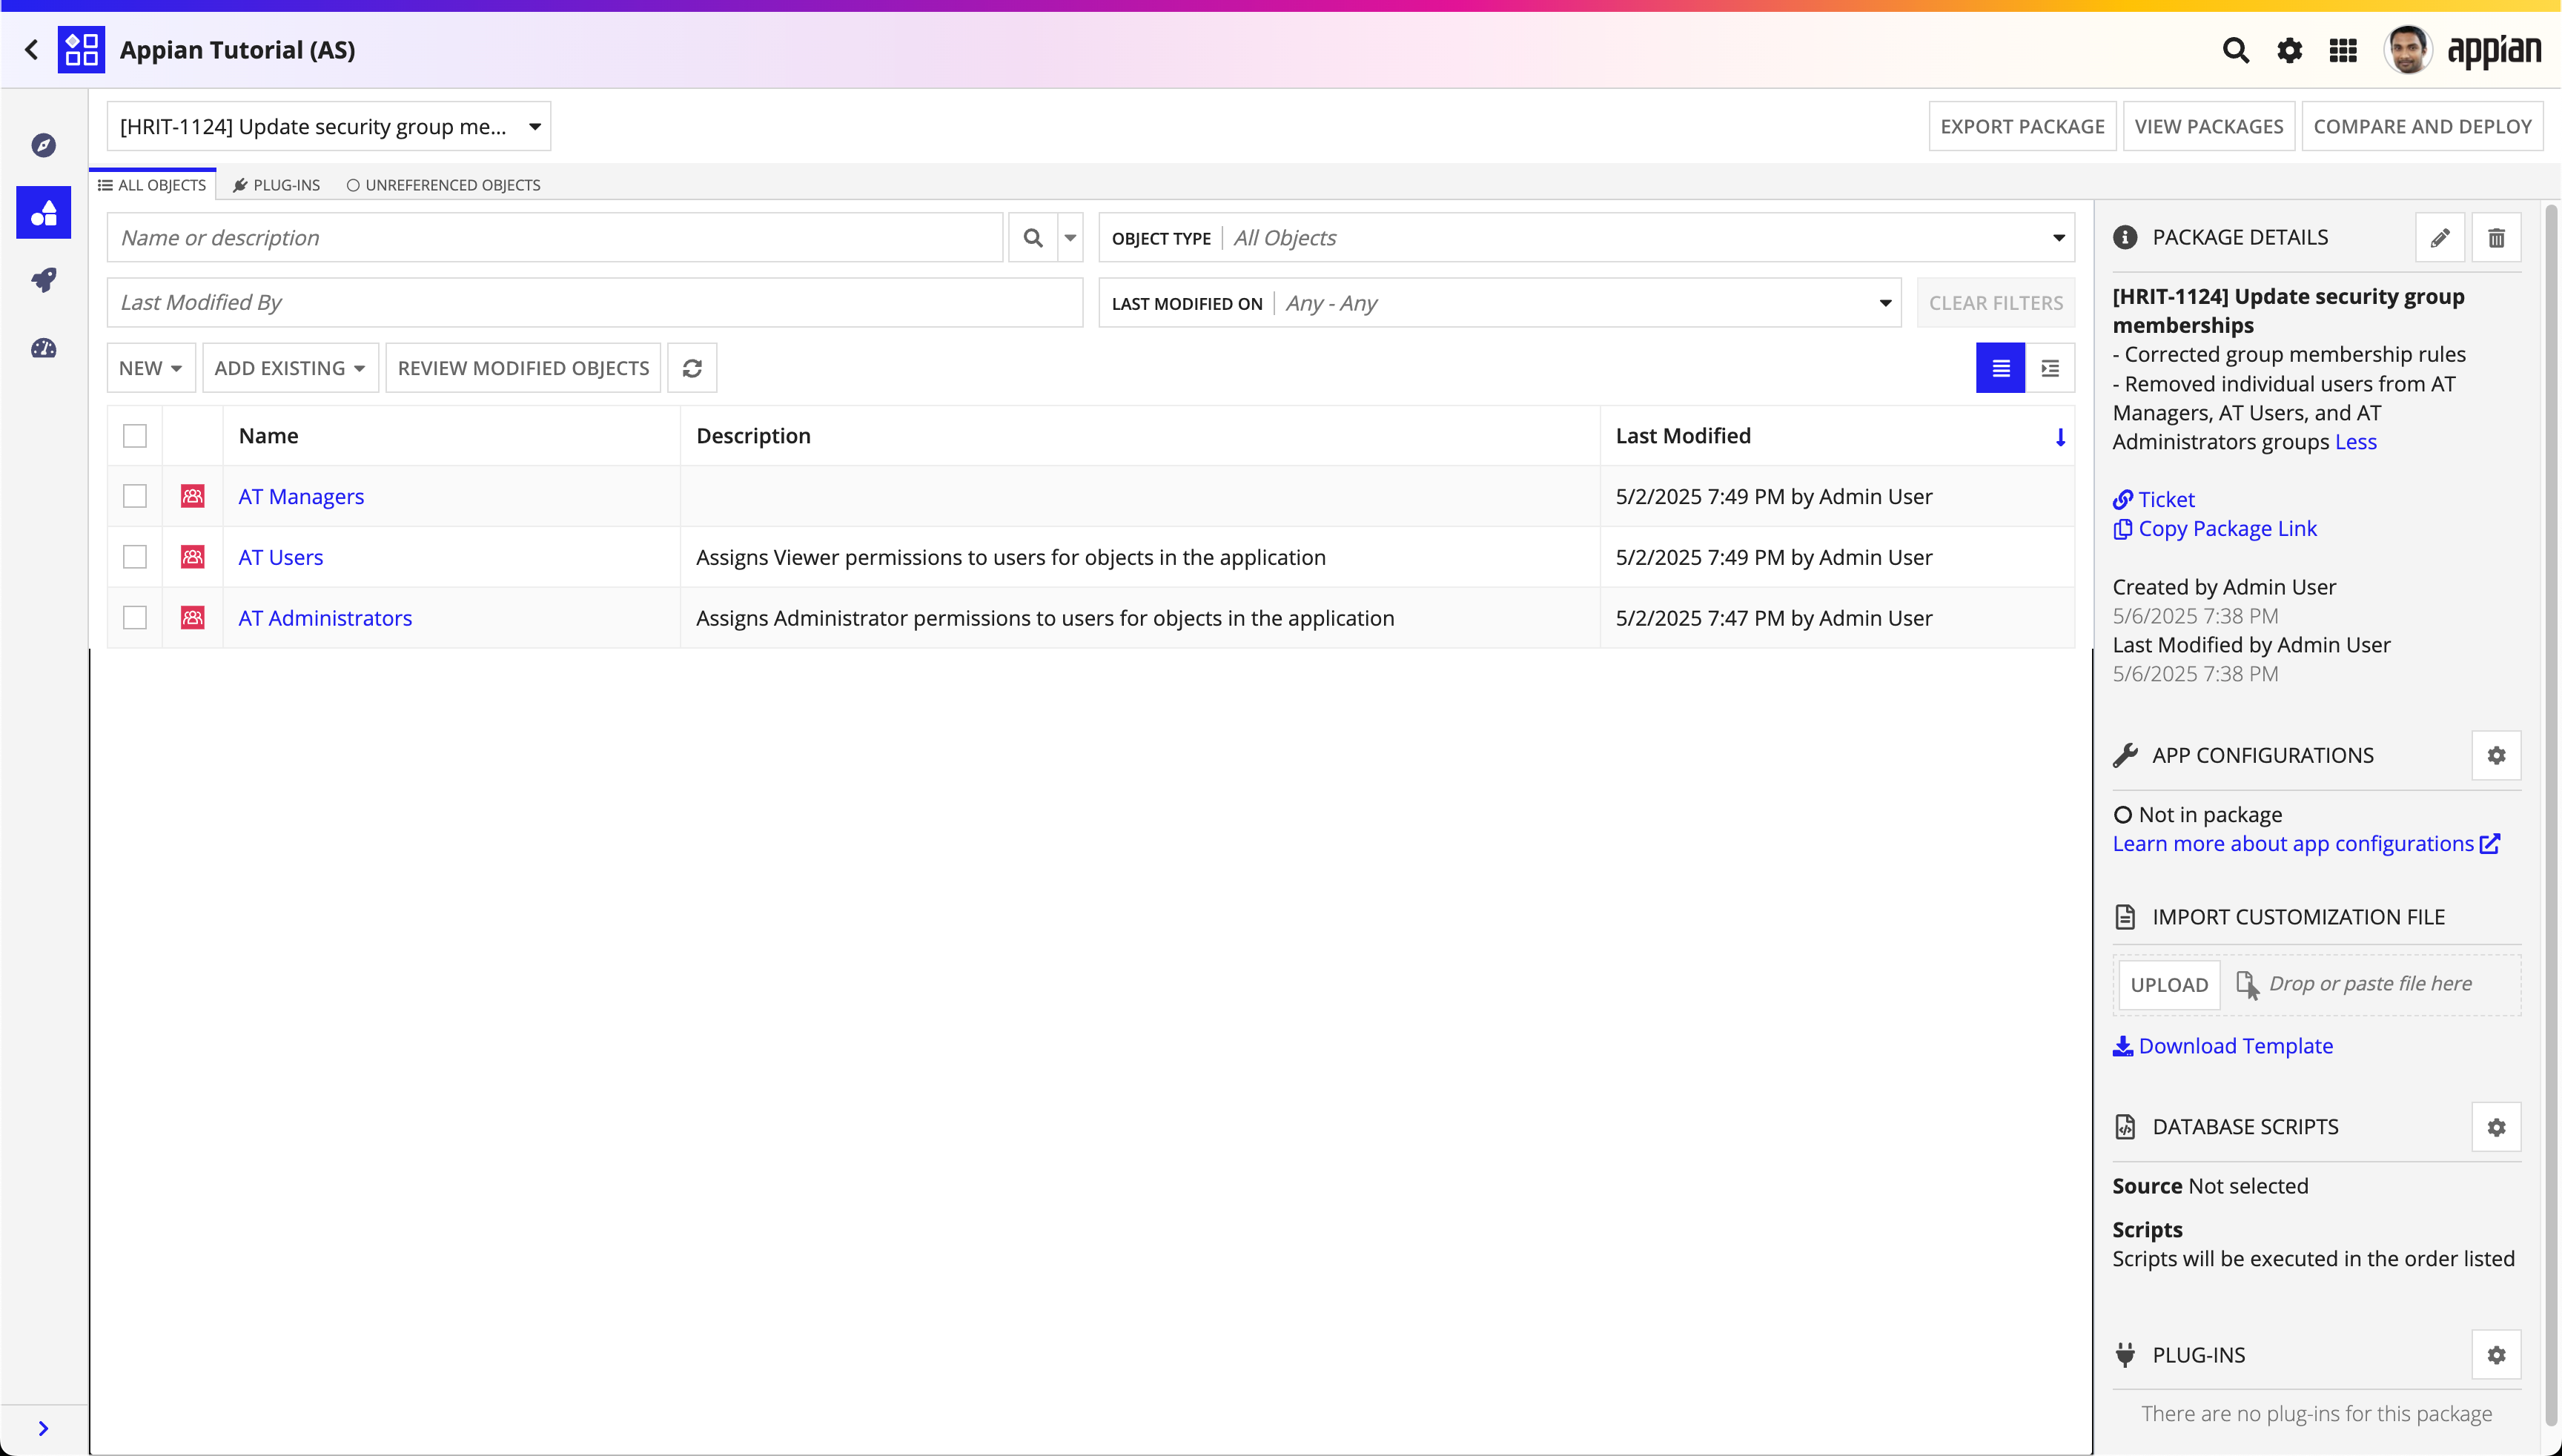The height and width of the screenshot is (1456, 2562).
Task: Click the COMPARE AND DEPLOY button
Action: click(x=2422, y=126)
